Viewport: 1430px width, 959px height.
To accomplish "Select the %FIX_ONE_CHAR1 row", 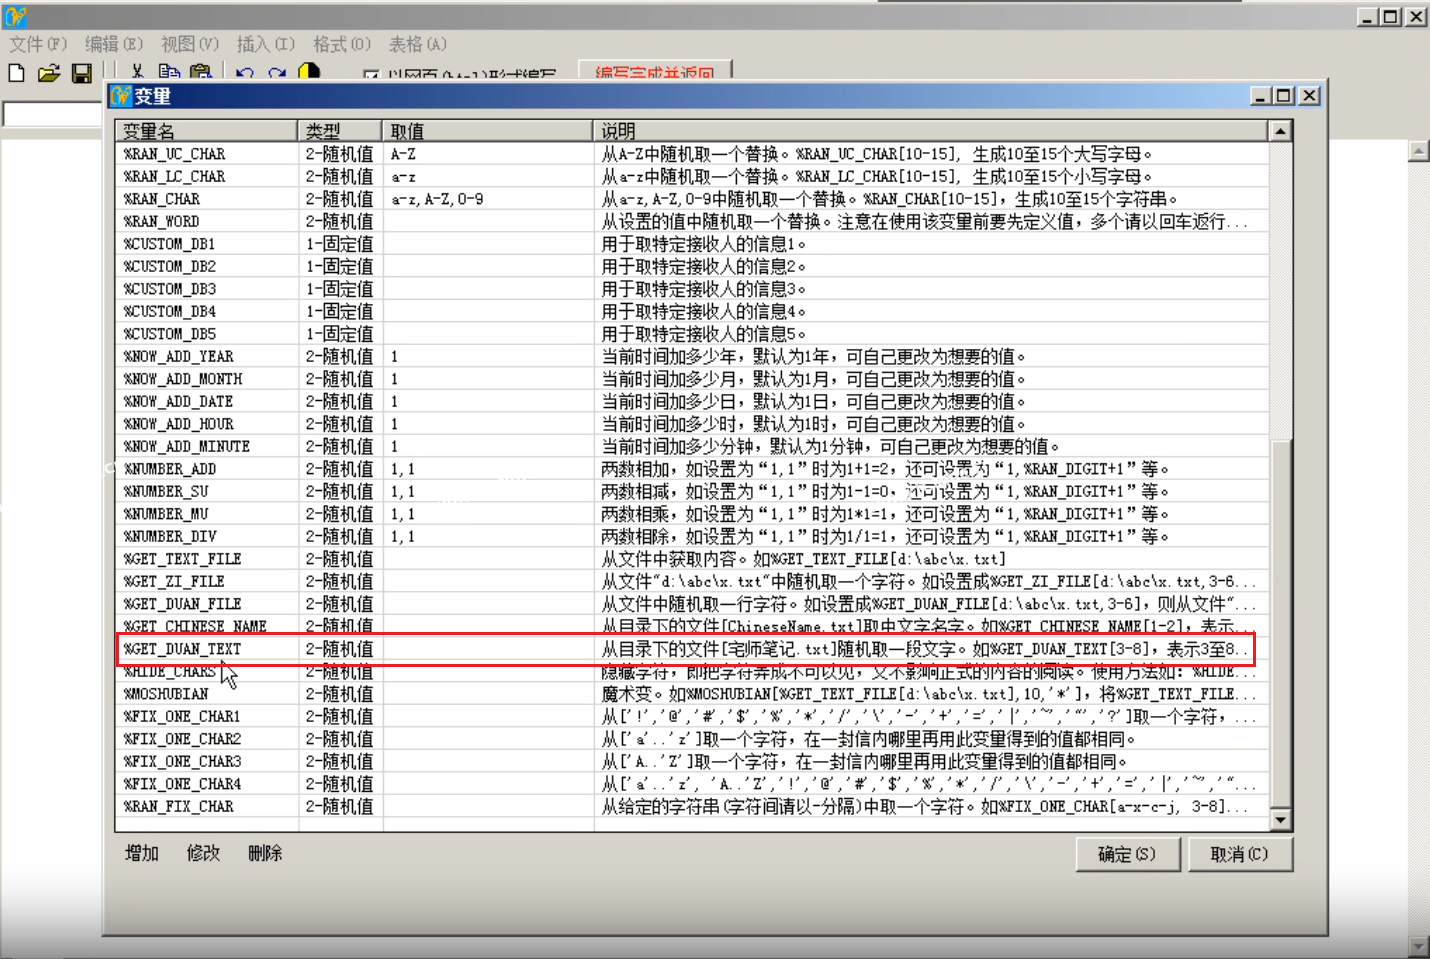I will click(x=692, y=716).
